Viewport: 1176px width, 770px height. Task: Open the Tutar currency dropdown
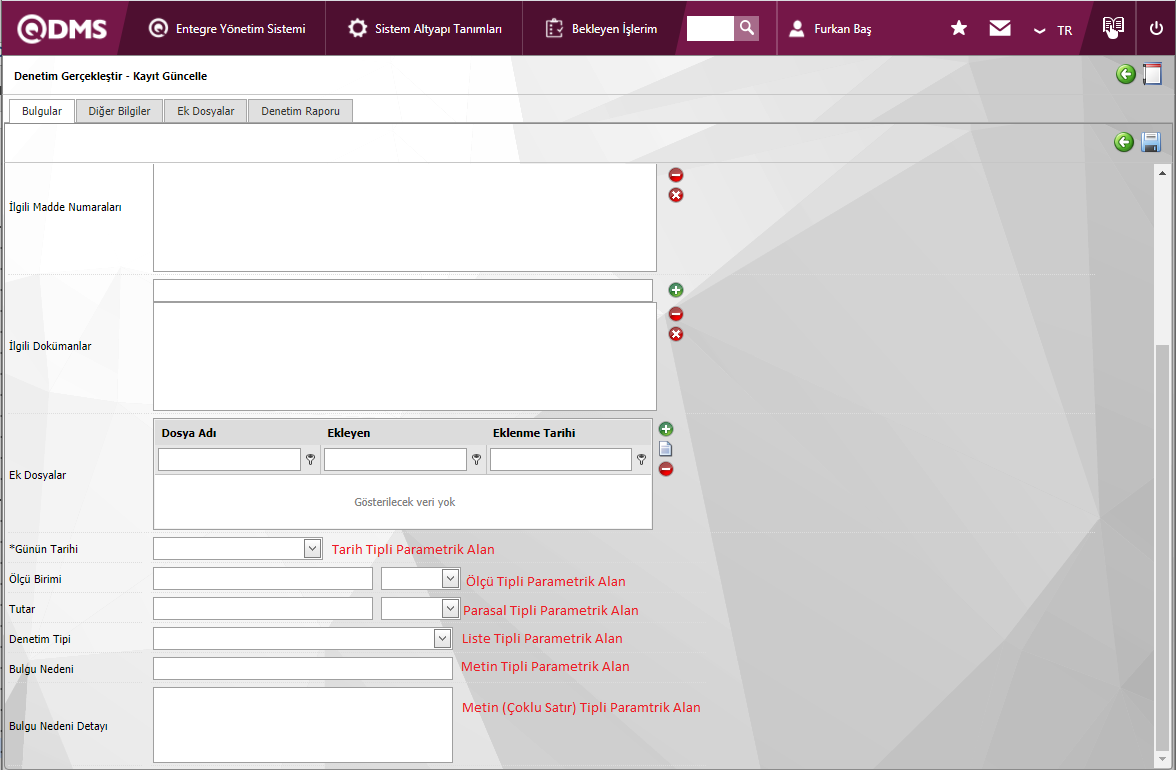(450, 608)
